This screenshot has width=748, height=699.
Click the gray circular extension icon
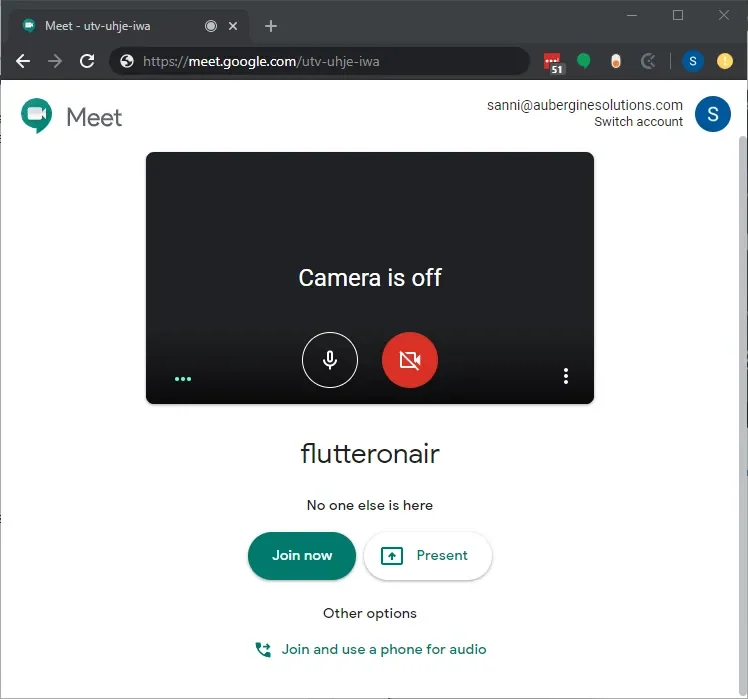coord(648,61)
